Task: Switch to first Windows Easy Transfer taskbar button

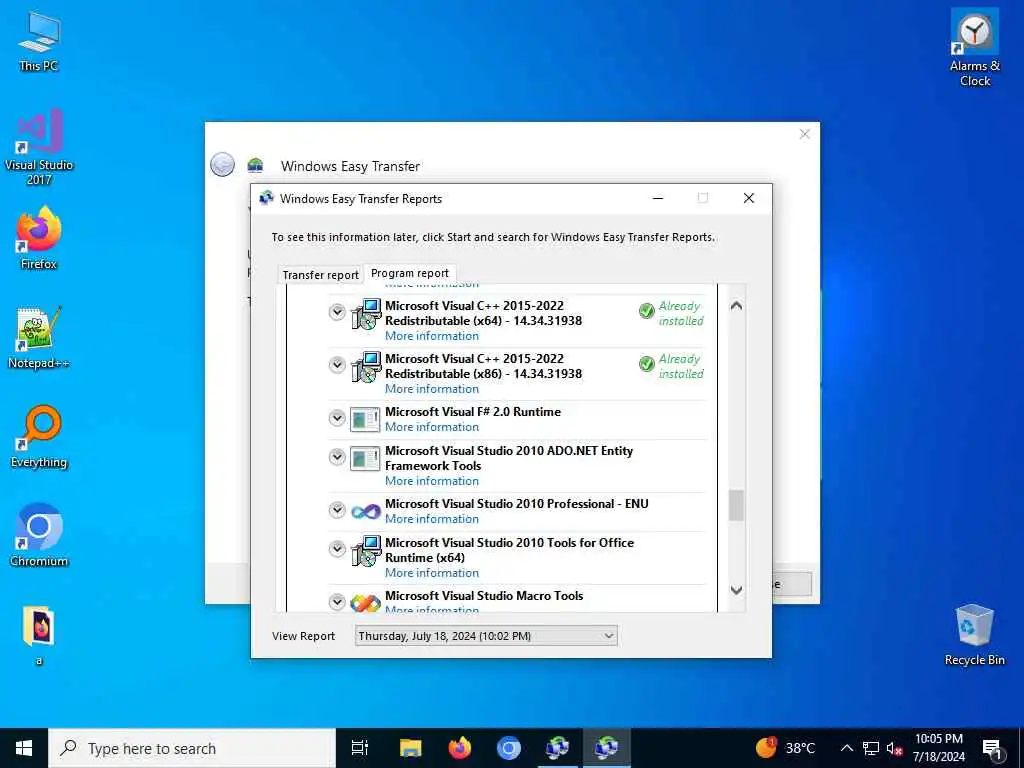Action: coord(558,748)
